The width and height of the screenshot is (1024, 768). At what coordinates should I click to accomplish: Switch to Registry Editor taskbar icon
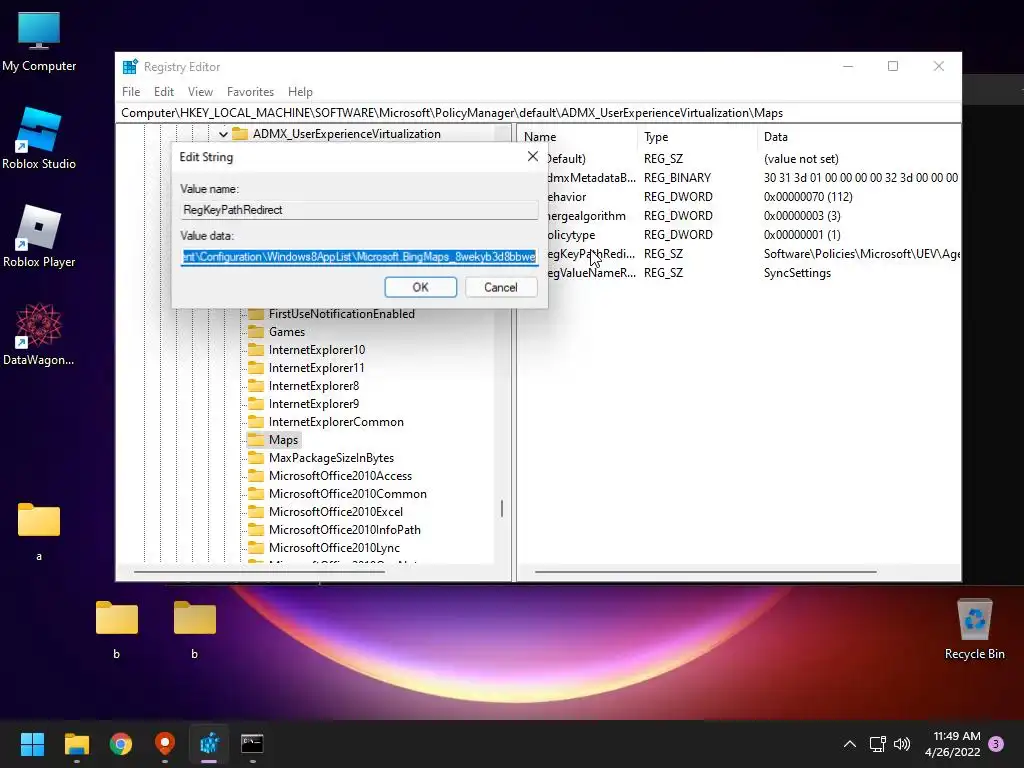209,743
